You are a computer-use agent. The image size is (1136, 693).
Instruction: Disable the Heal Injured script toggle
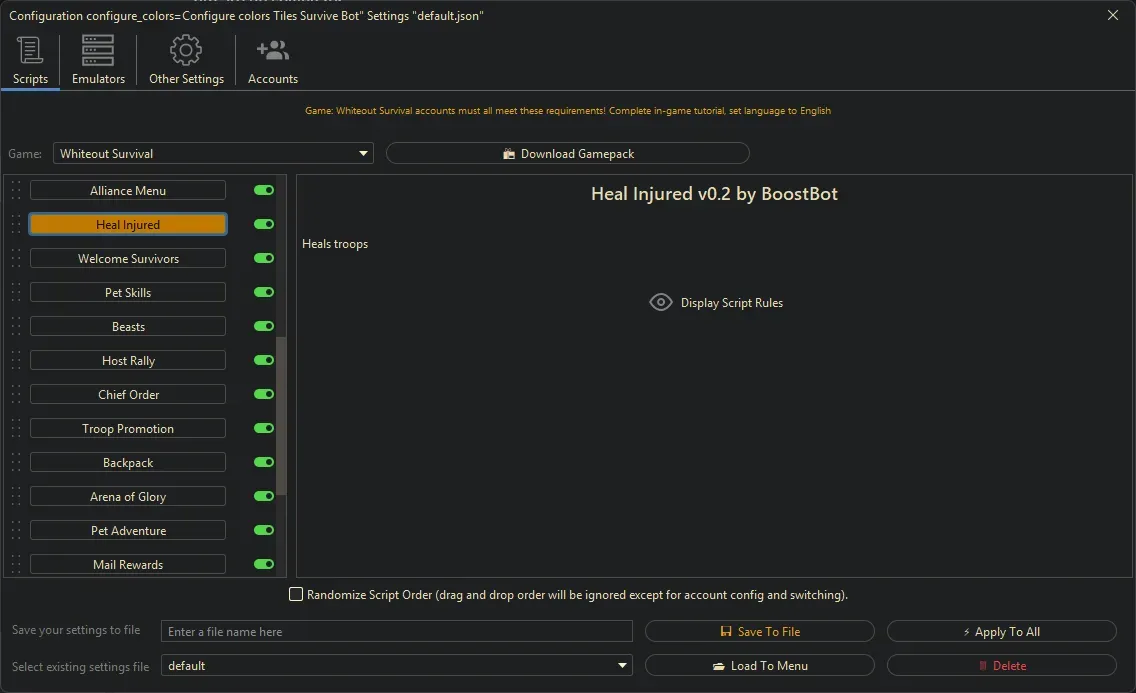click(264, 225)
